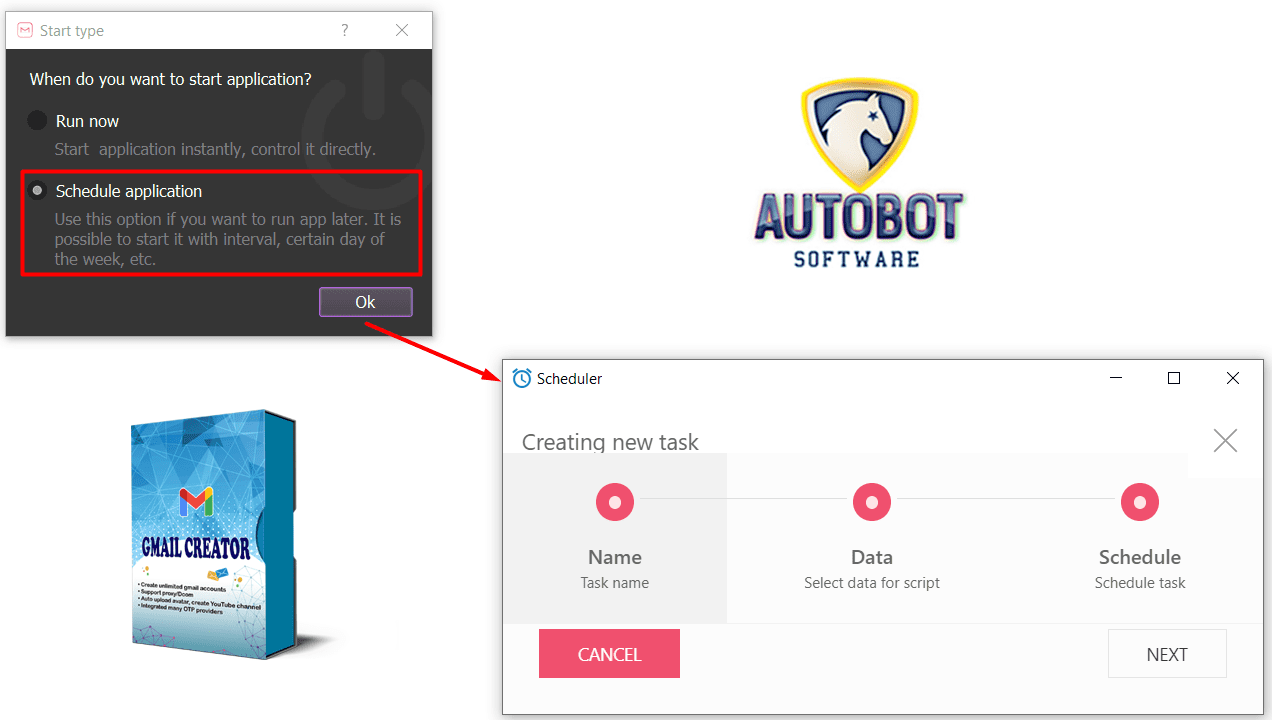Minimize the Scheduler window
This screenshot has width=1272, height=720.
1116,378
